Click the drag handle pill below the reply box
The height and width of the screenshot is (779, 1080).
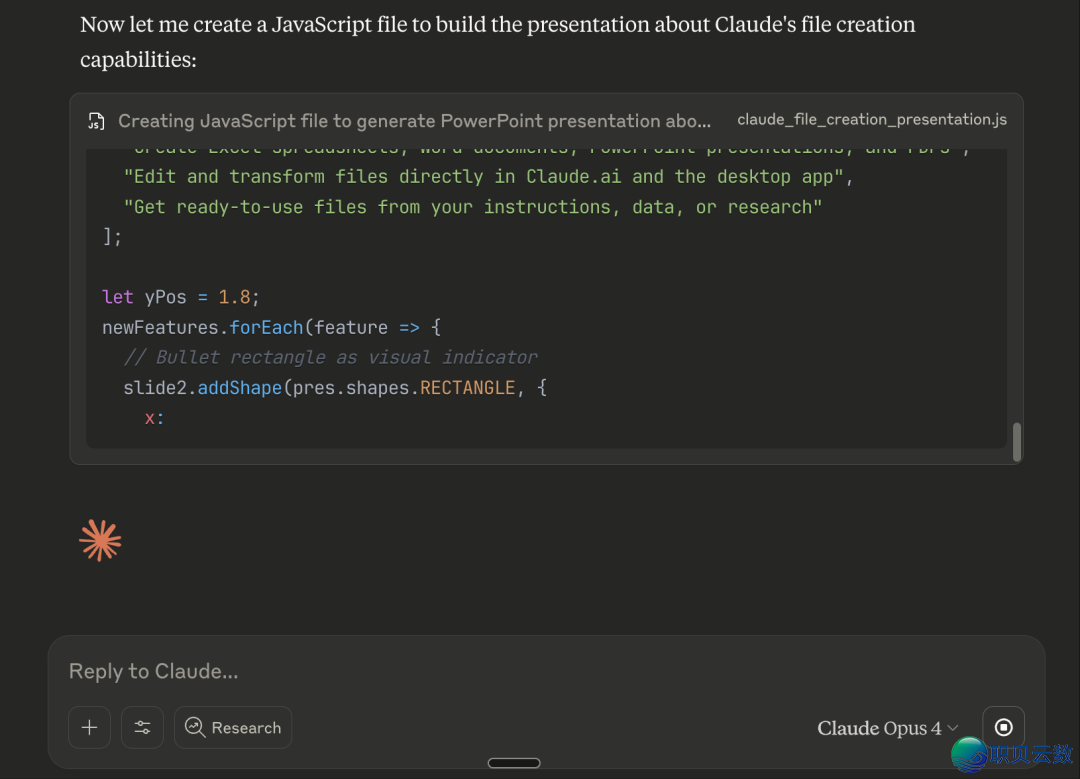(514, 762)
